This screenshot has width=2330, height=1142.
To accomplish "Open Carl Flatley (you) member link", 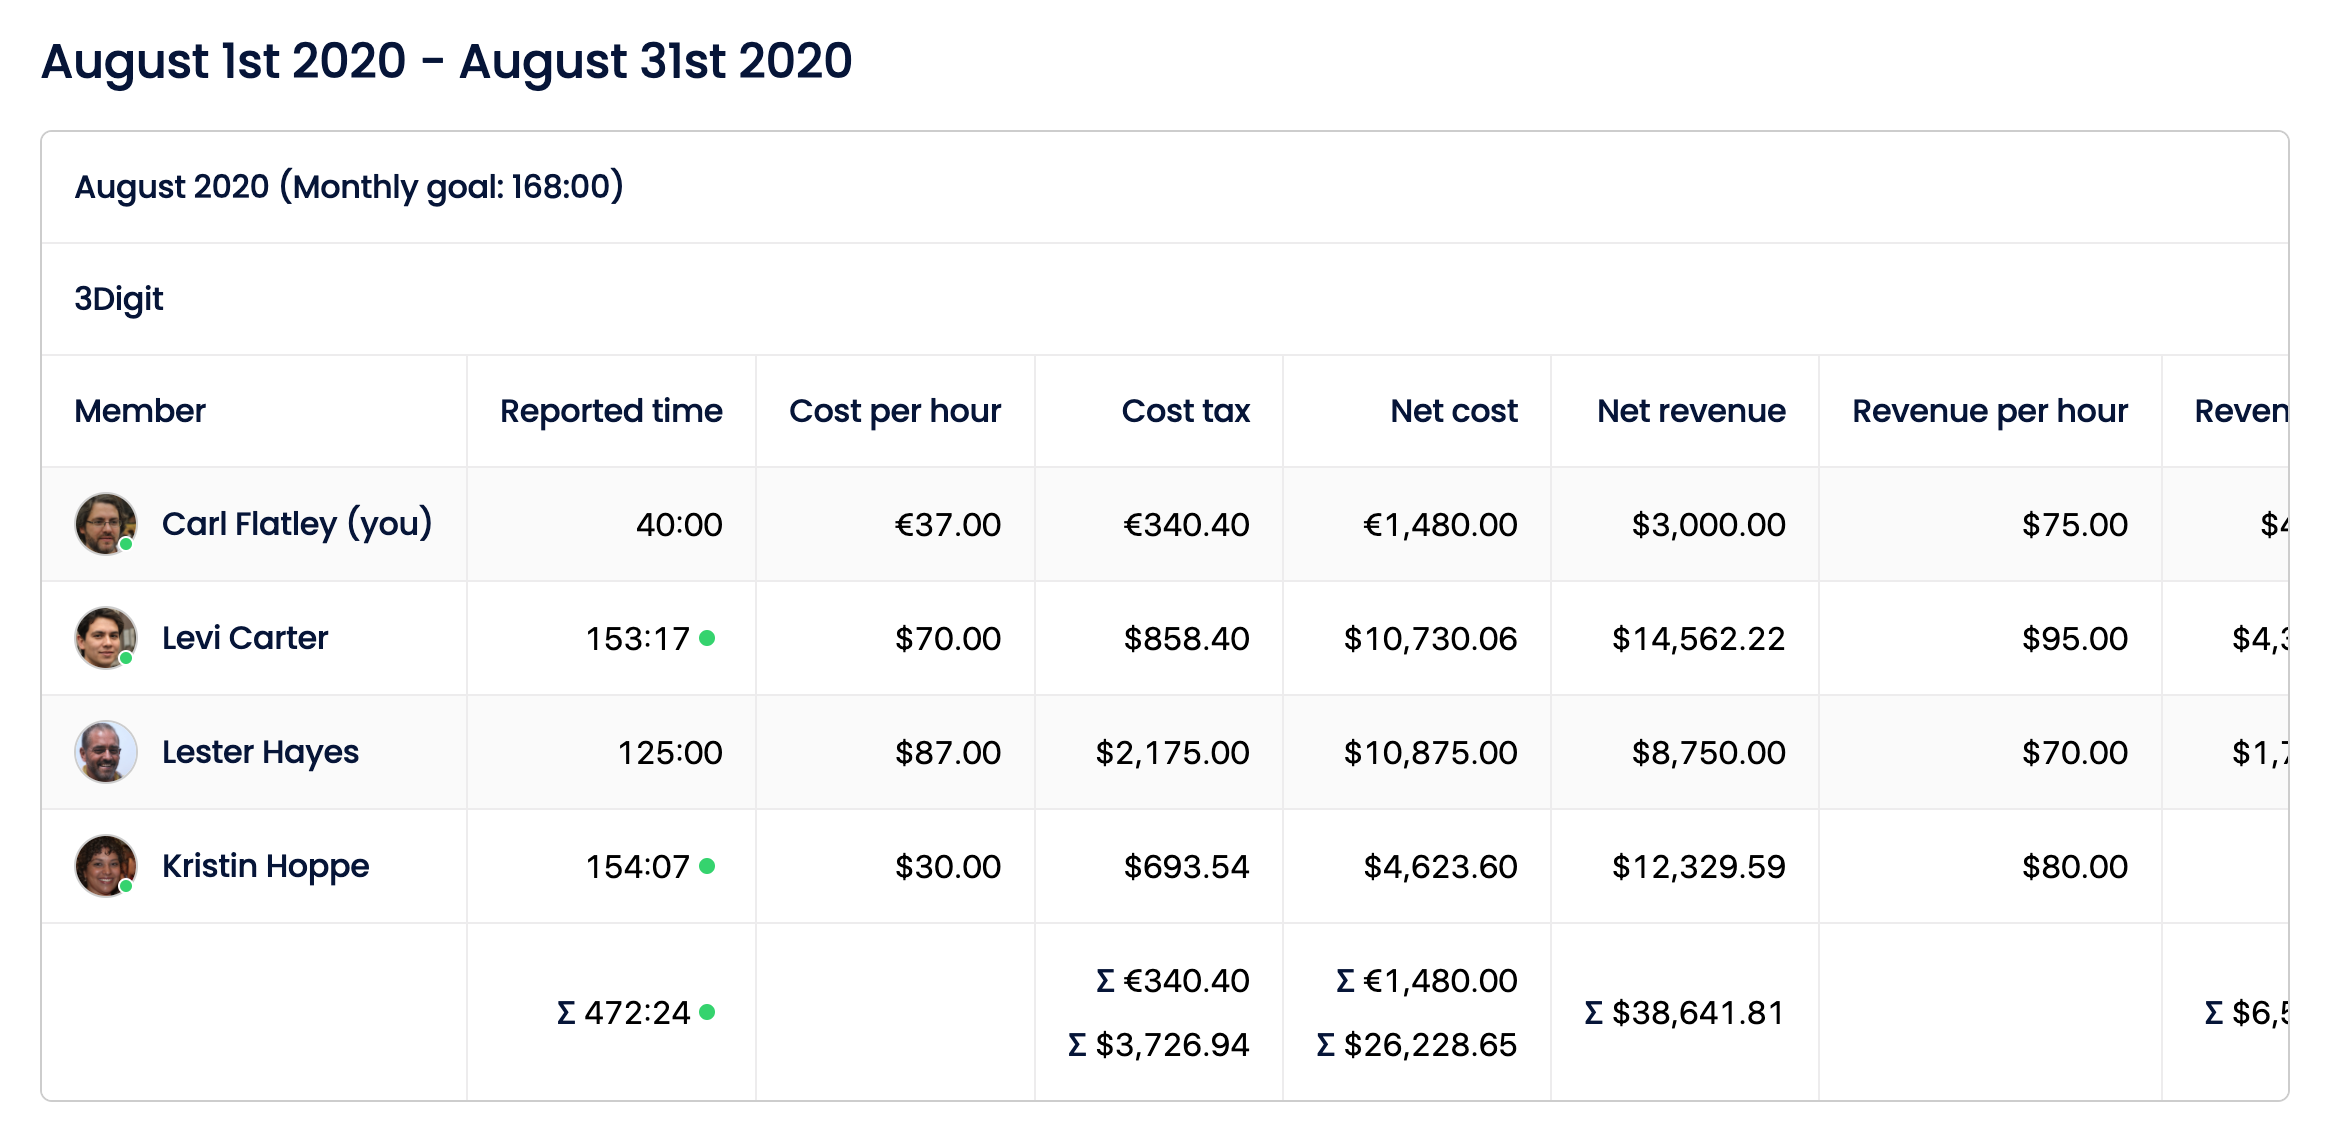I will point(296,523).
